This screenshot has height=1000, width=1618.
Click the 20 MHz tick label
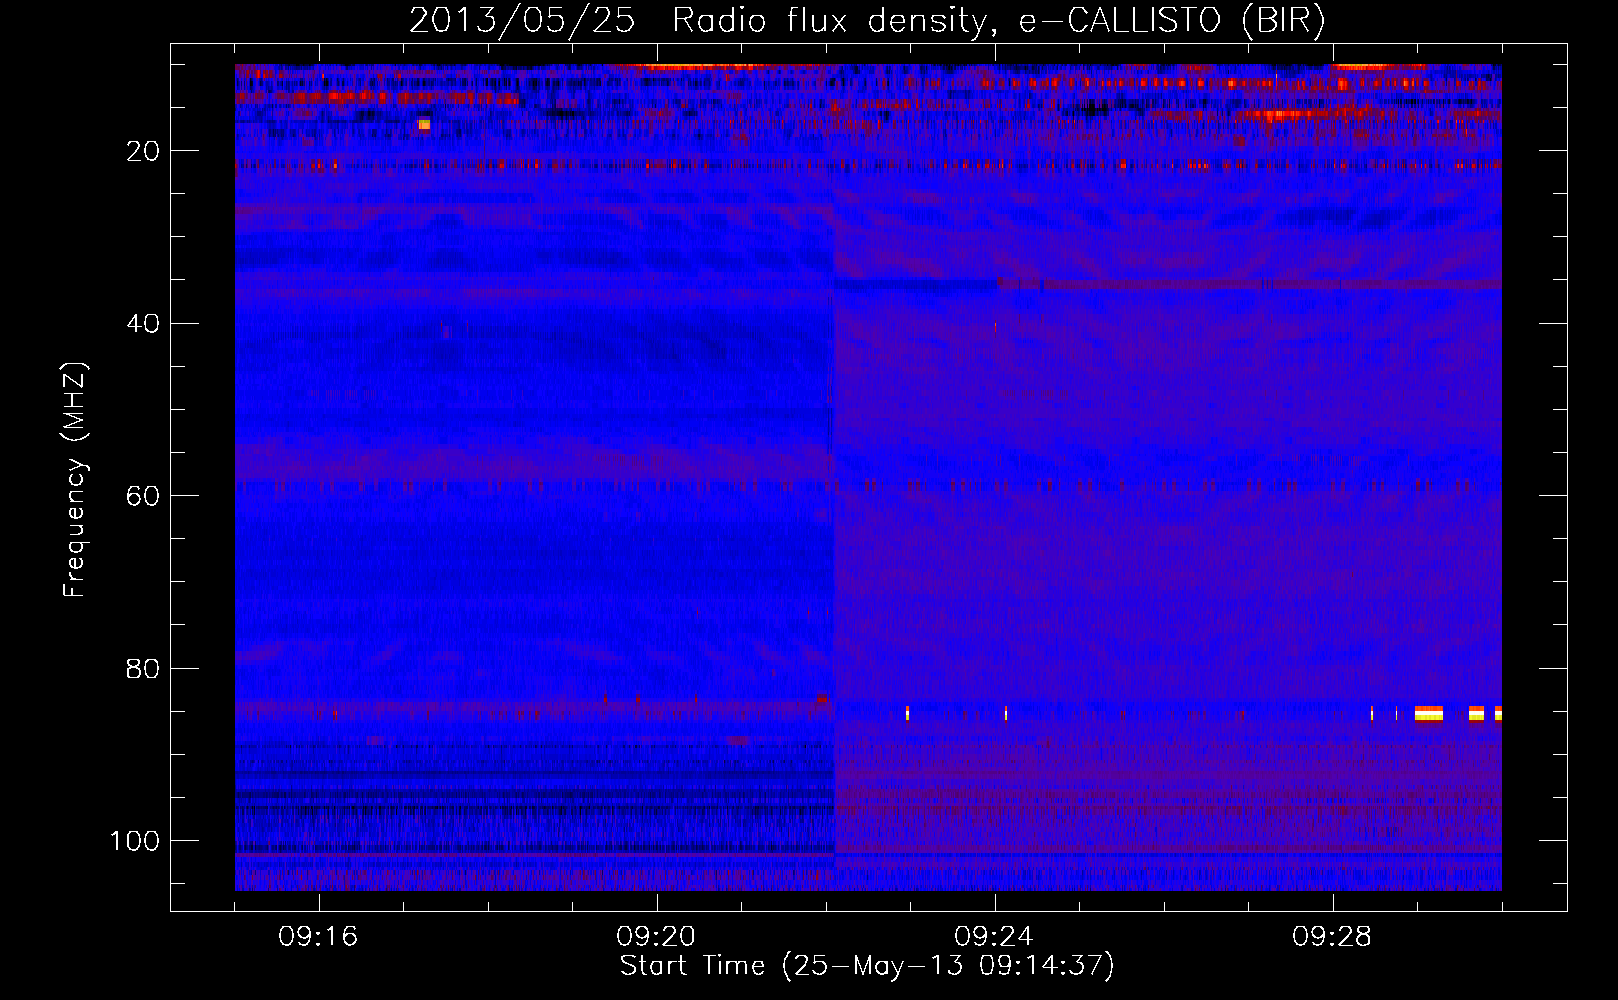143,151
